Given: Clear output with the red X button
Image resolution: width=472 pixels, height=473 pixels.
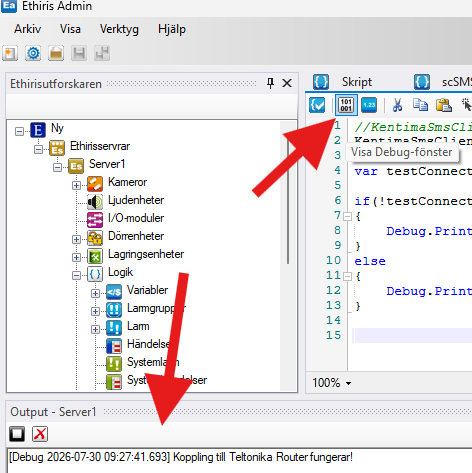Looking at the screenshot, I should (x=40, y=434).
